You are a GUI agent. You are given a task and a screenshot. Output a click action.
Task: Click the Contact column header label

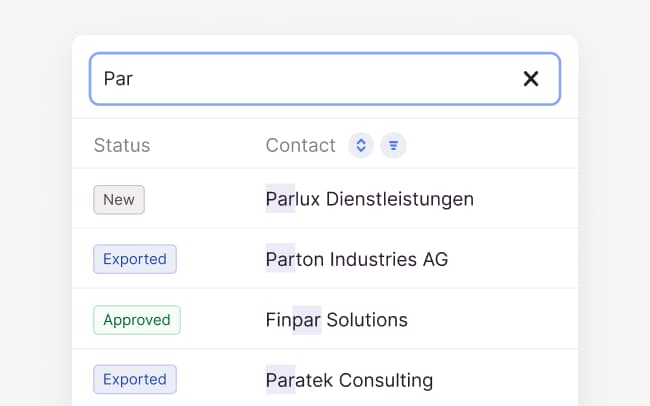[300, 146]
